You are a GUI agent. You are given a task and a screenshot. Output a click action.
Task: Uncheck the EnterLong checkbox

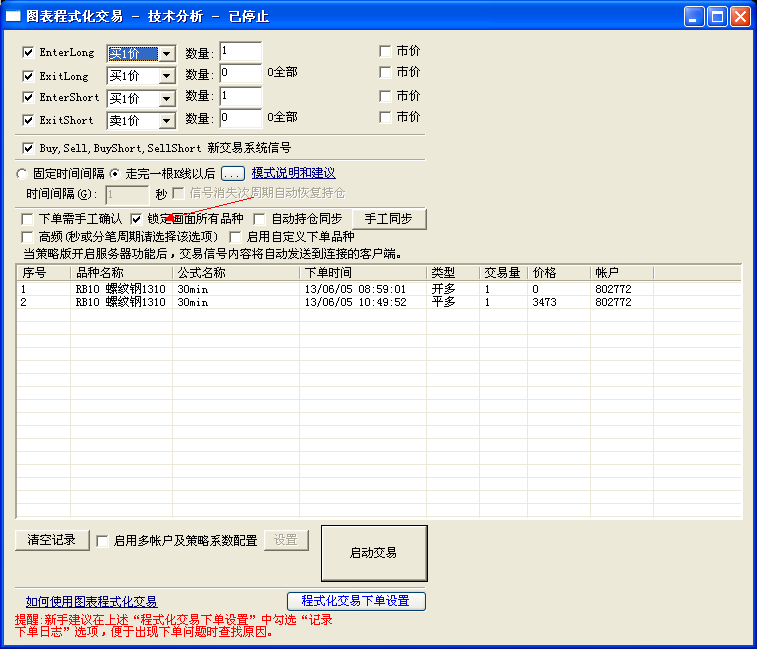28,52
